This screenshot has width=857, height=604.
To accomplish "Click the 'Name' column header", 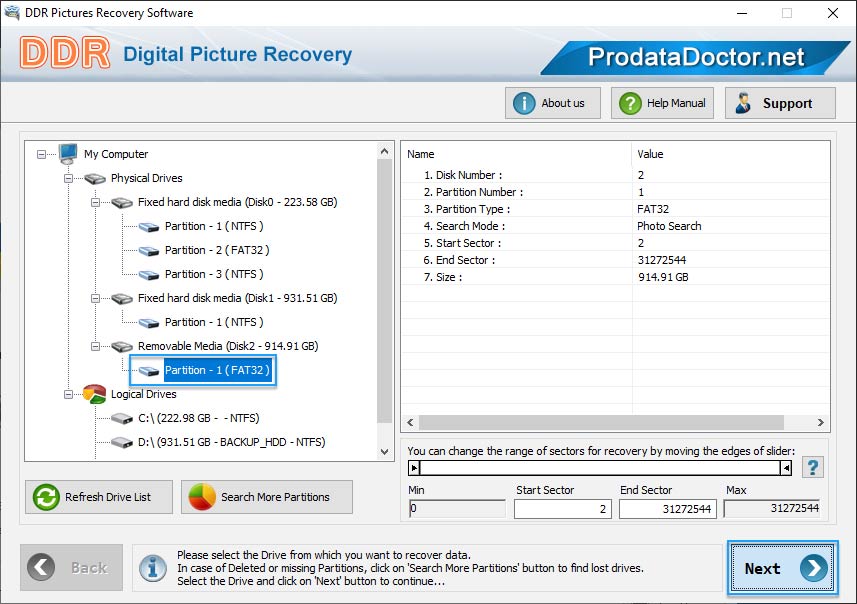I will (516, 154).
